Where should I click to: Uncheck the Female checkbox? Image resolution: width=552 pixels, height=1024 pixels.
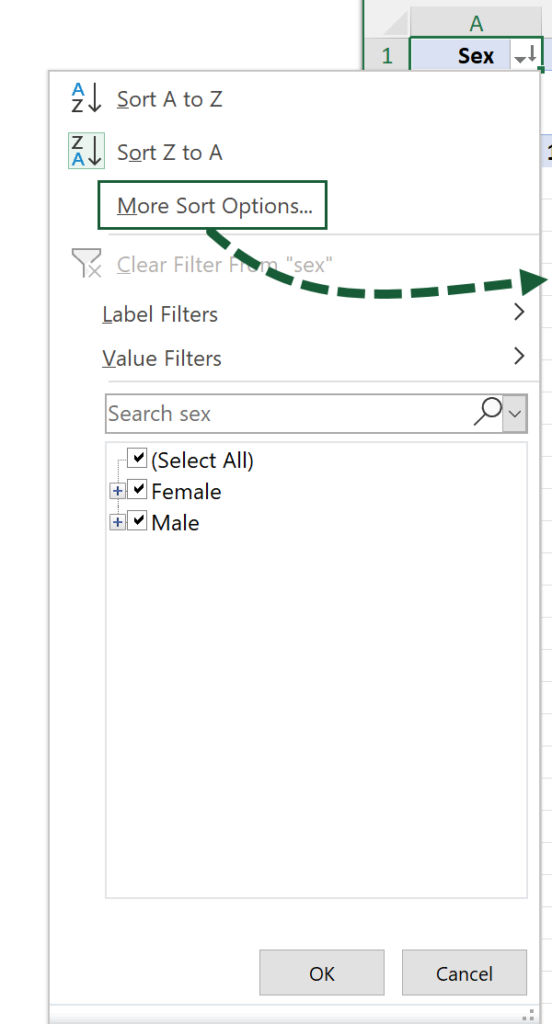click(137, 490)
